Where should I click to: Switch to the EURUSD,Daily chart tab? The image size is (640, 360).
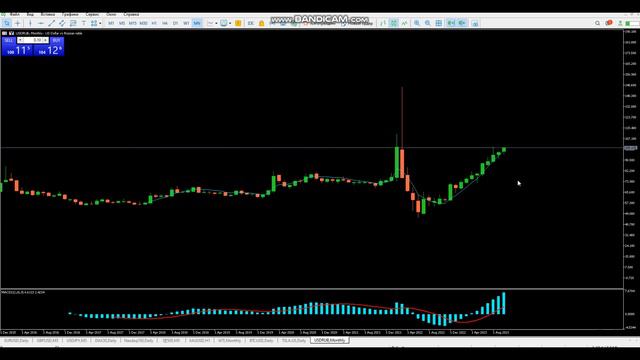(16, 340)
